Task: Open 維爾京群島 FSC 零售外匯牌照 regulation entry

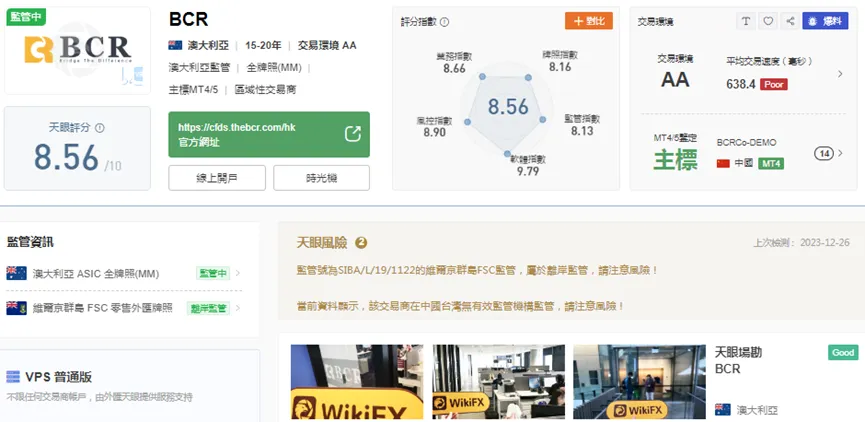Action: [x=103, y=308]
